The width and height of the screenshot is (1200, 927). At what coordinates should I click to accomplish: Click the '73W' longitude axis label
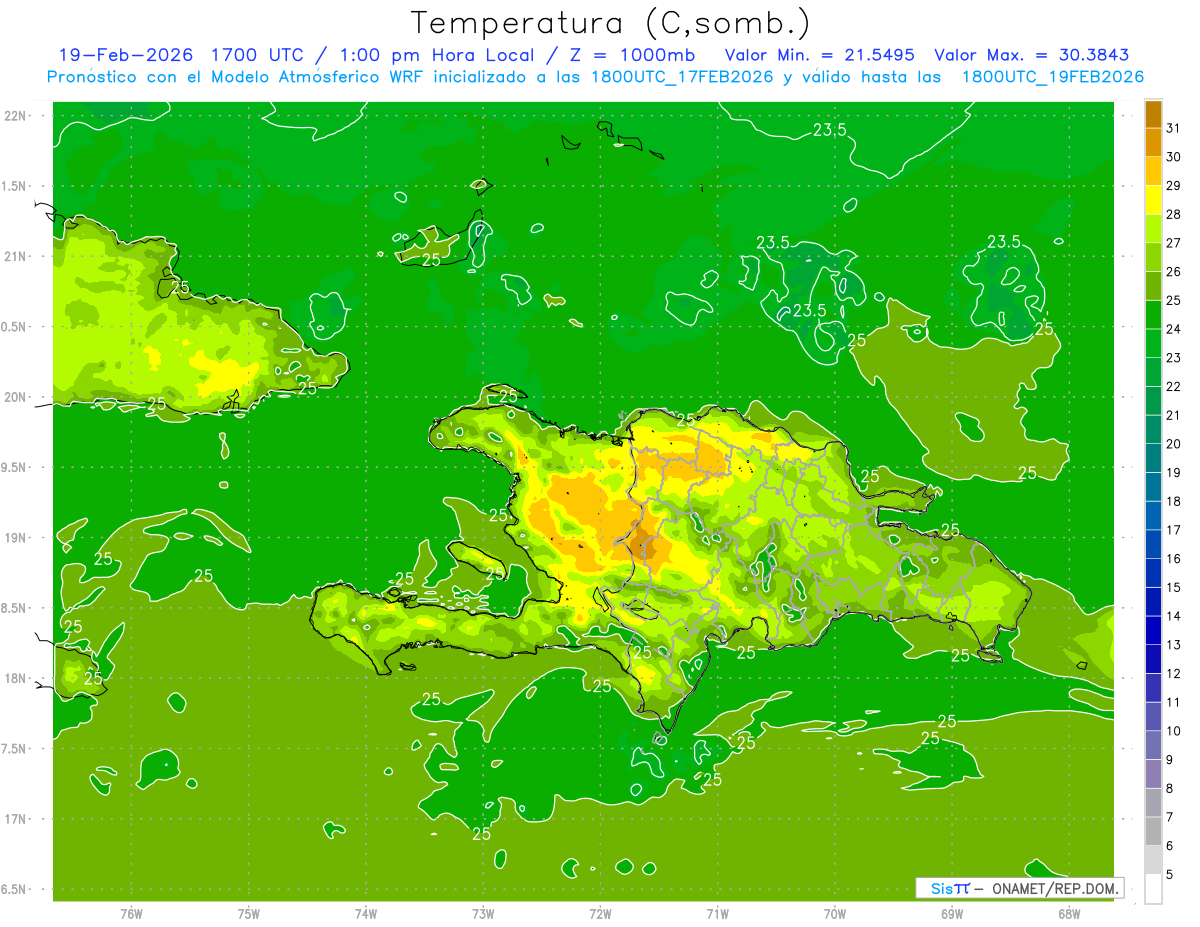482,914
